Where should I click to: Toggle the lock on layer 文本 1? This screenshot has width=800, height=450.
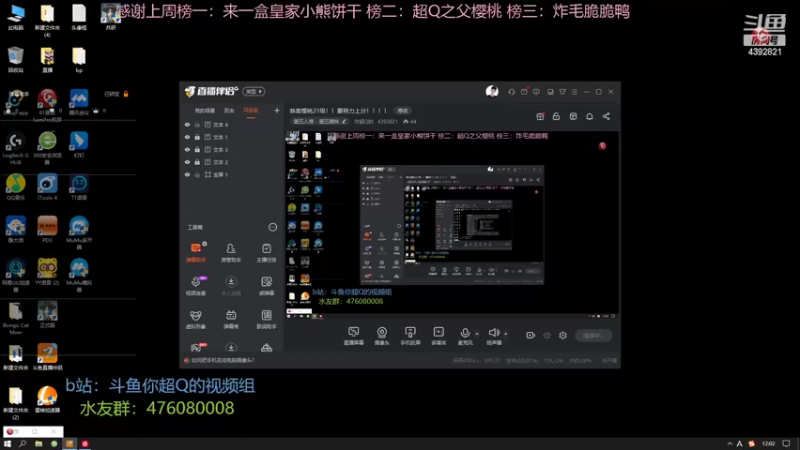click(x=197, y=137)
